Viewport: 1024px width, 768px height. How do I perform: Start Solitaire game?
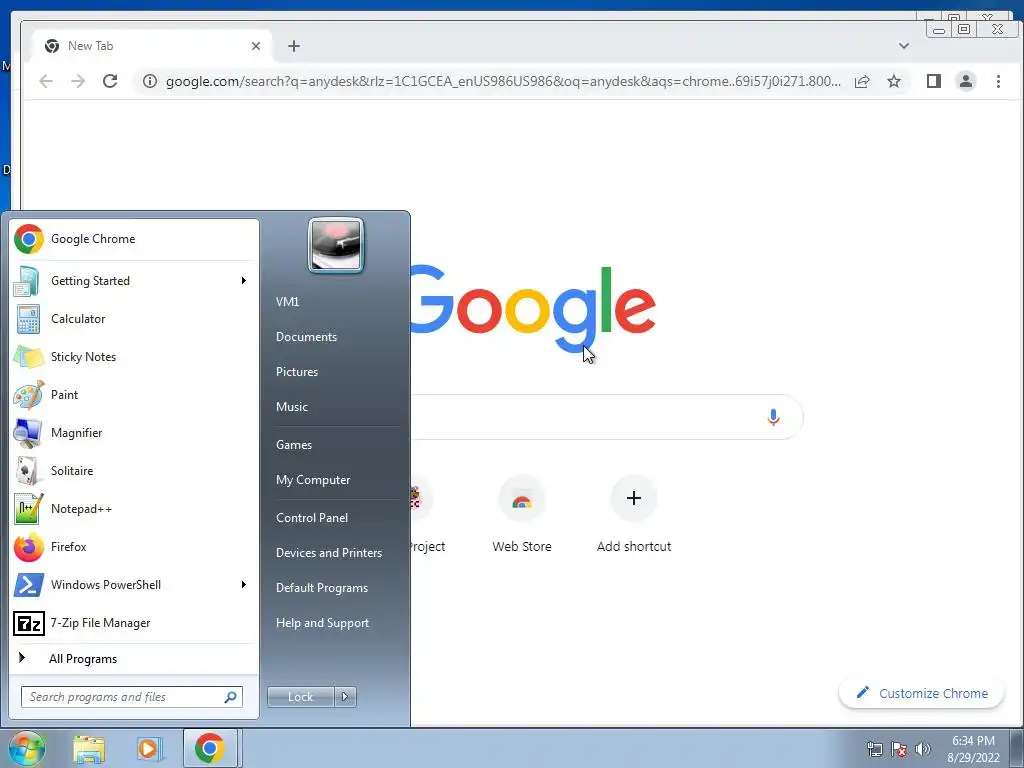[x=134, y=471]
